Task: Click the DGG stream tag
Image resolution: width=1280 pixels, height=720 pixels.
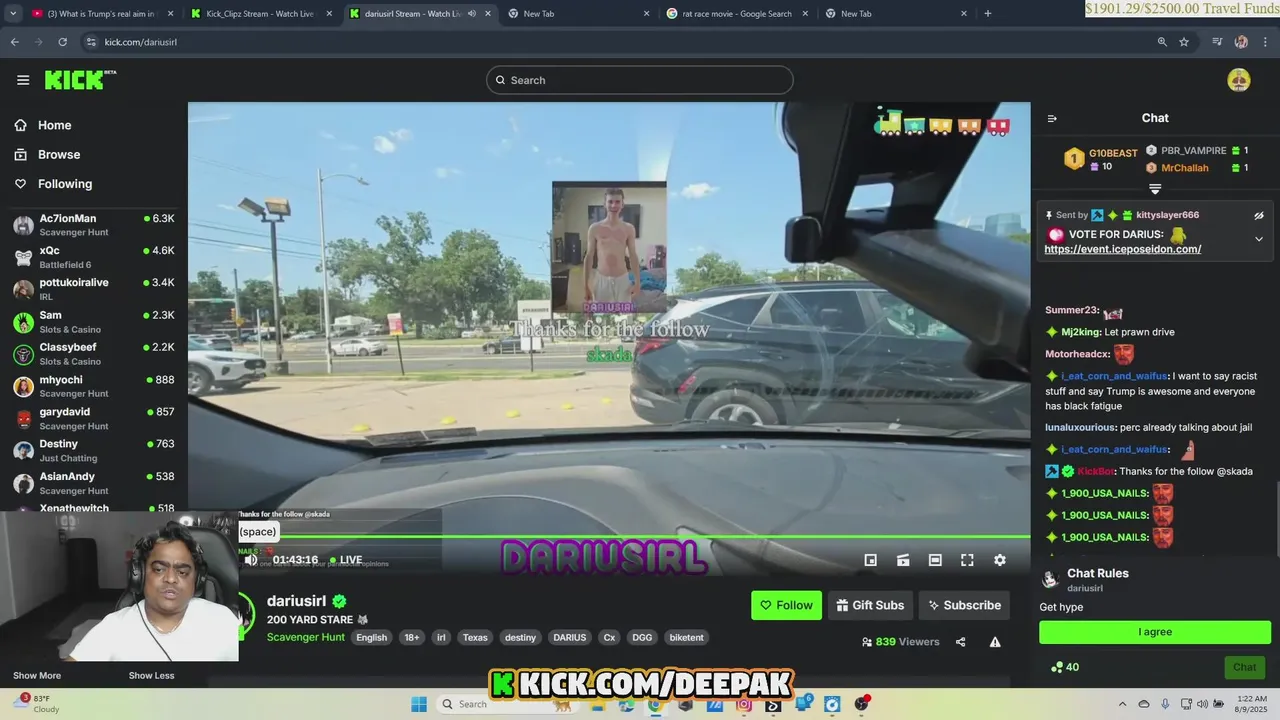Action: point(642,637)
